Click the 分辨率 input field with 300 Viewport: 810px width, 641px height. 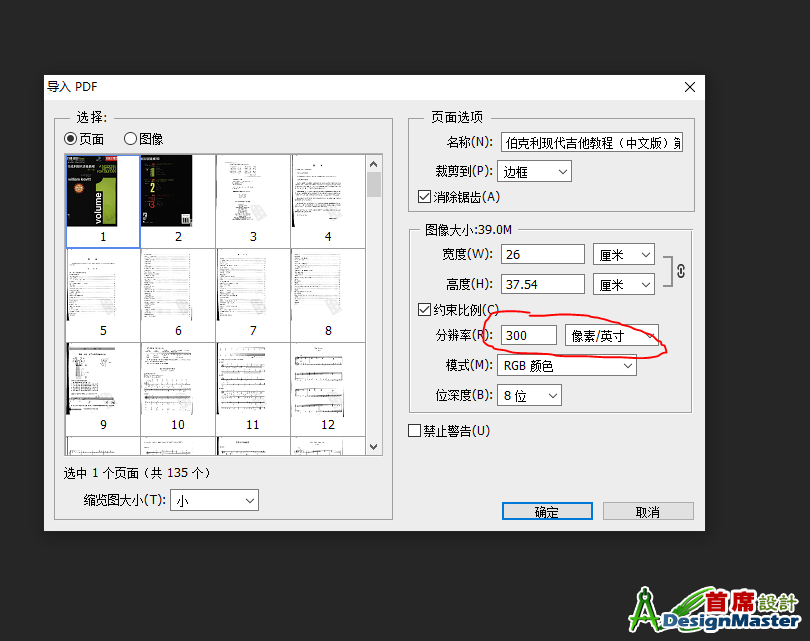528,335
